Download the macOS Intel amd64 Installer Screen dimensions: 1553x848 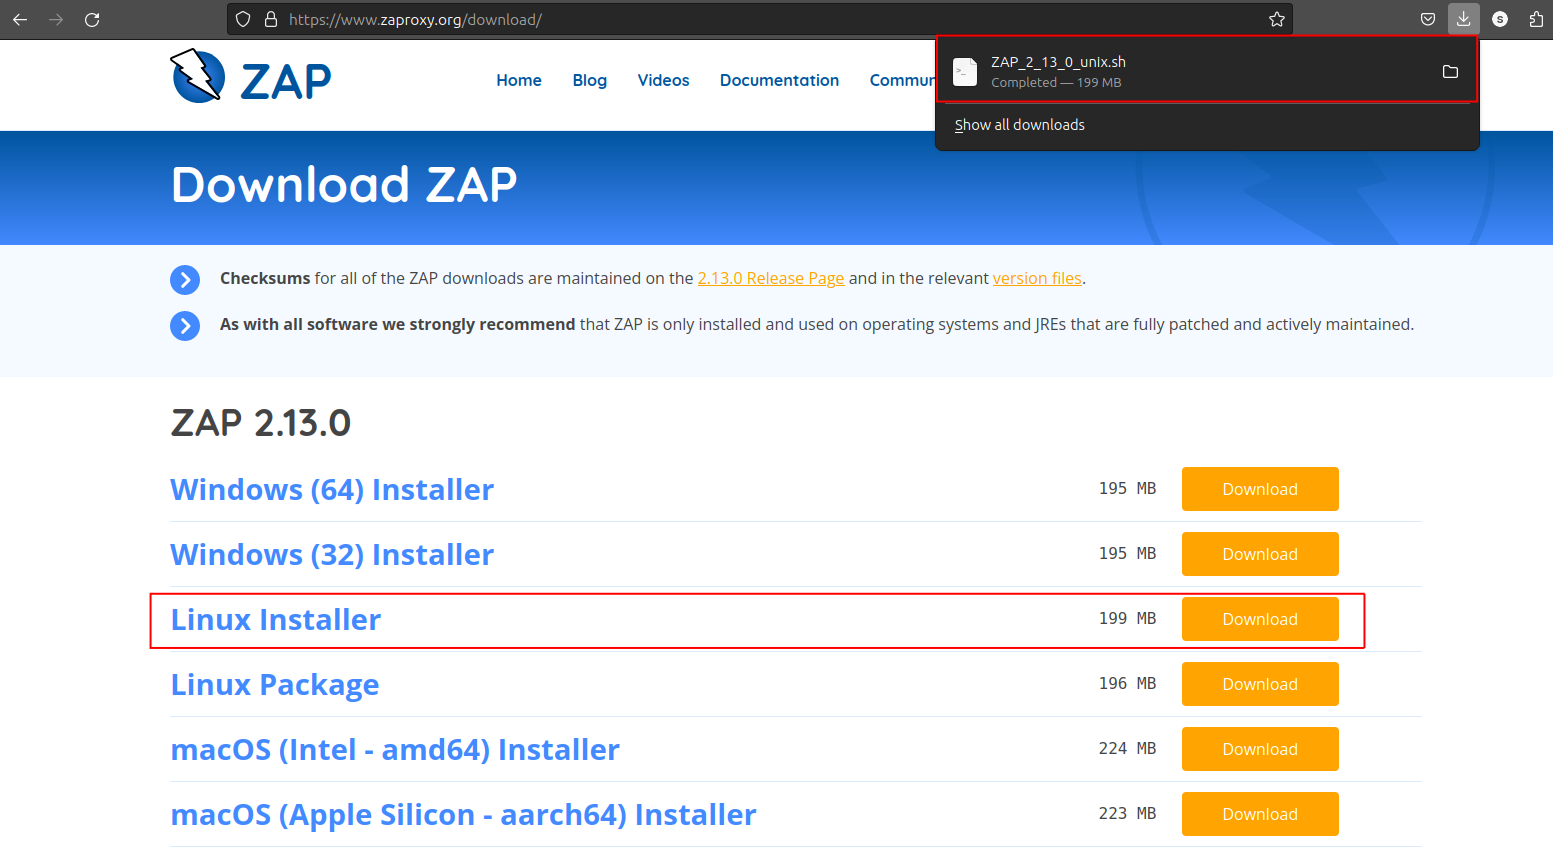(x=1260, y=749)
